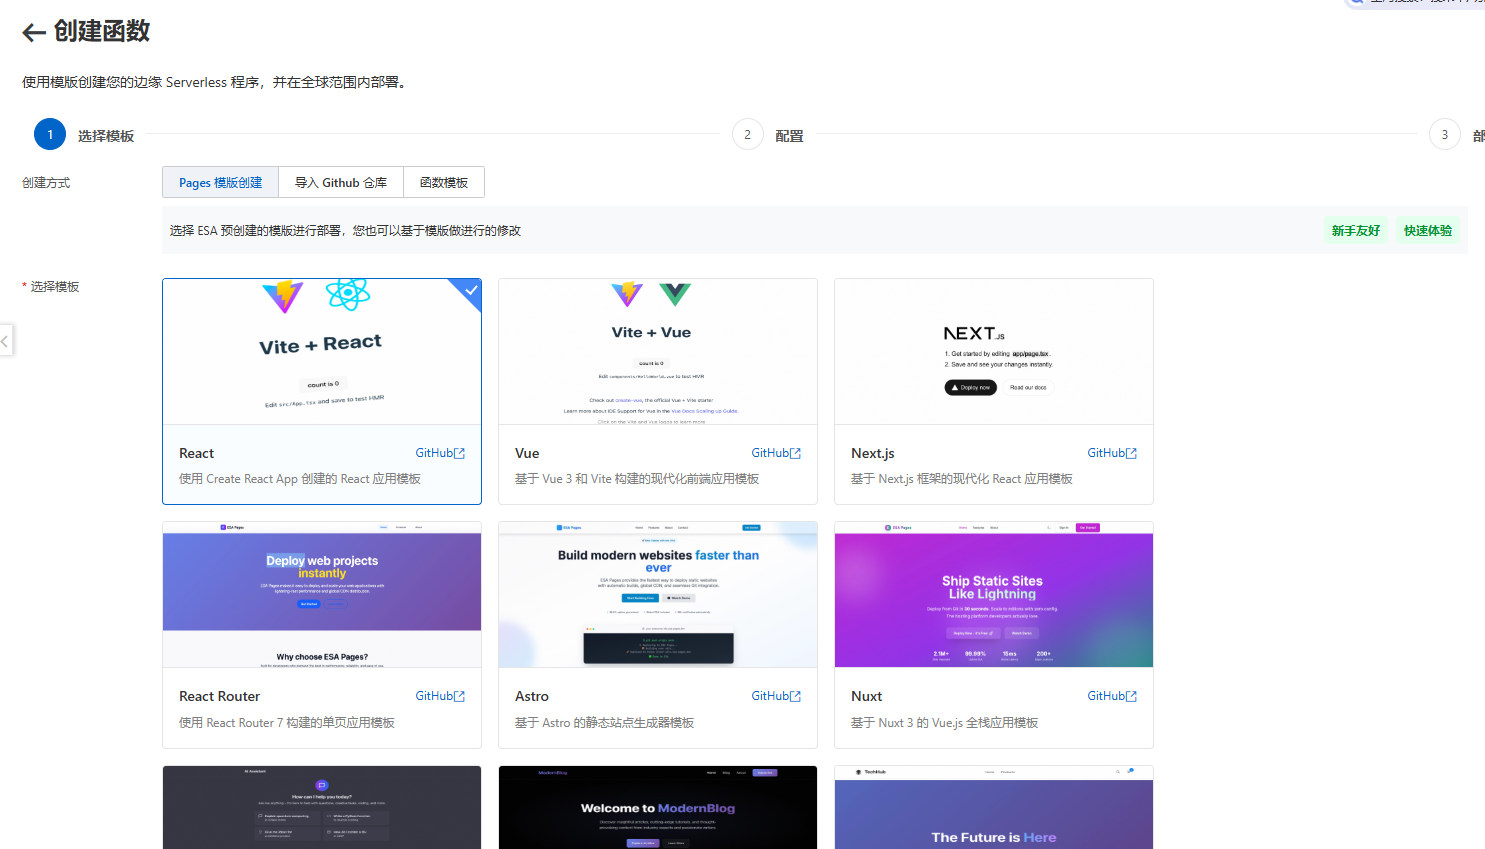
Task: Choose the Next.js template preview
Action: 993,352
